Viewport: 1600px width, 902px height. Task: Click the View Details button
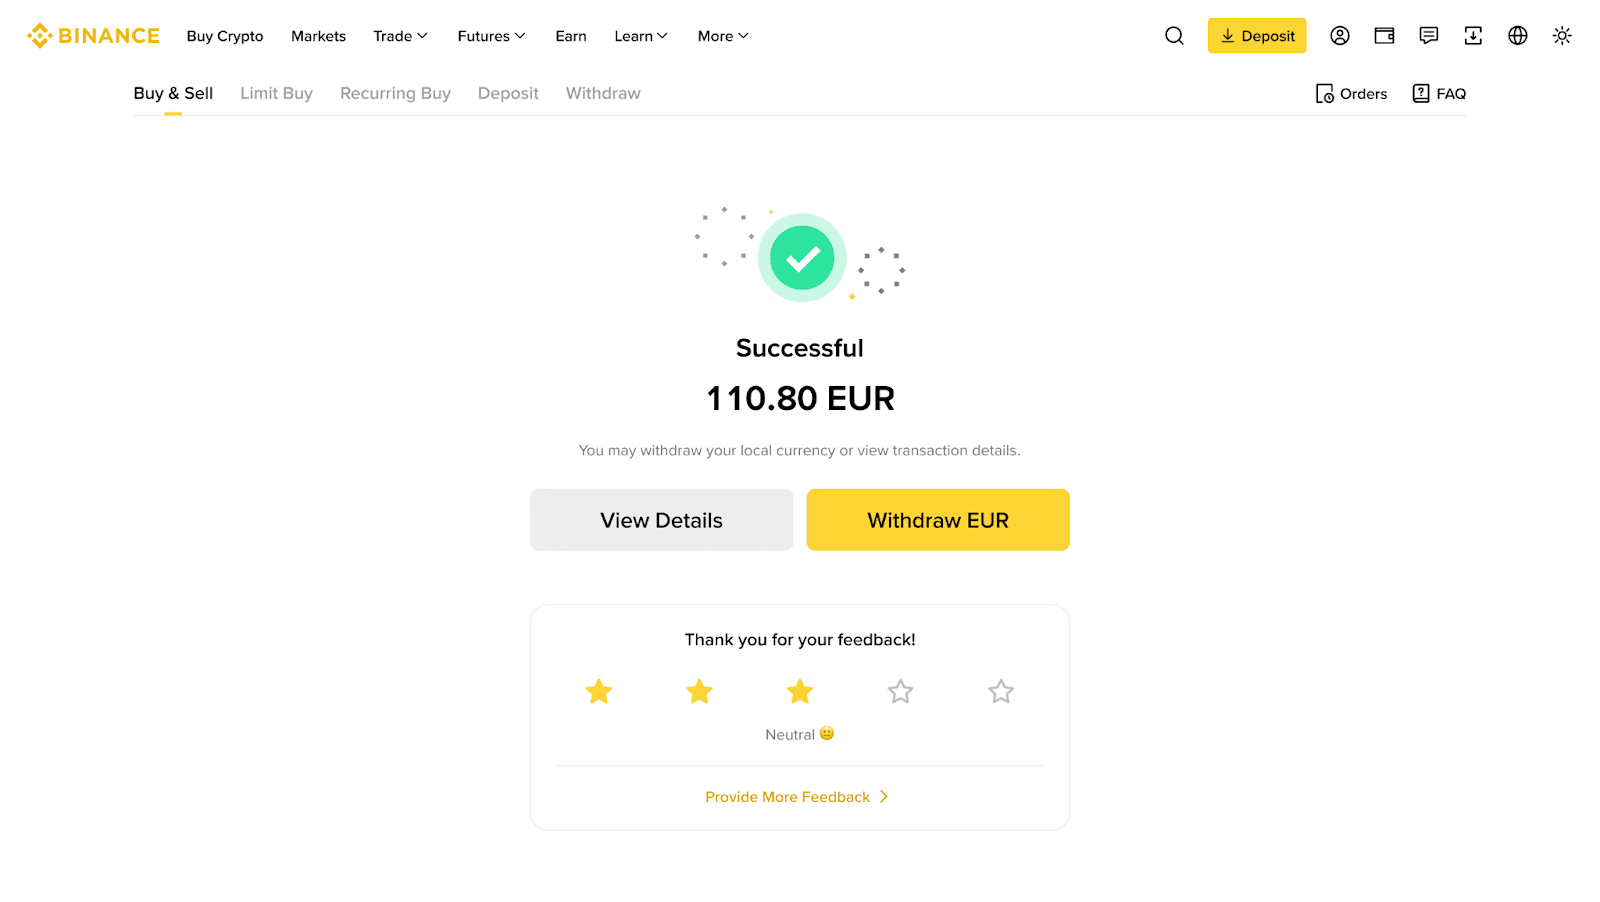coord(661,520)
